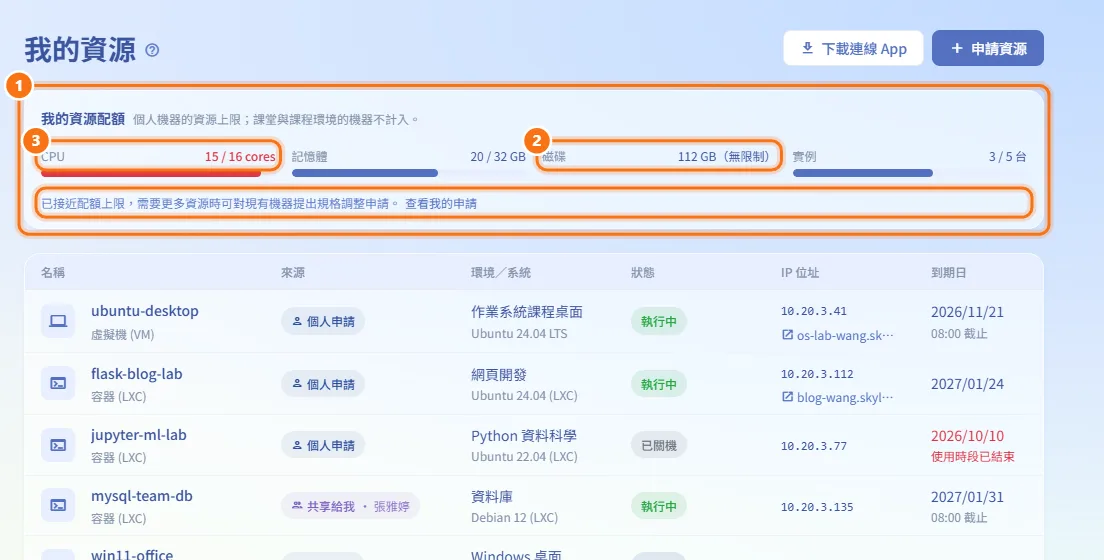Open the mysql-team-db machine name
Viewport: 1104px width, 560px height.
[x=142, y=496]
